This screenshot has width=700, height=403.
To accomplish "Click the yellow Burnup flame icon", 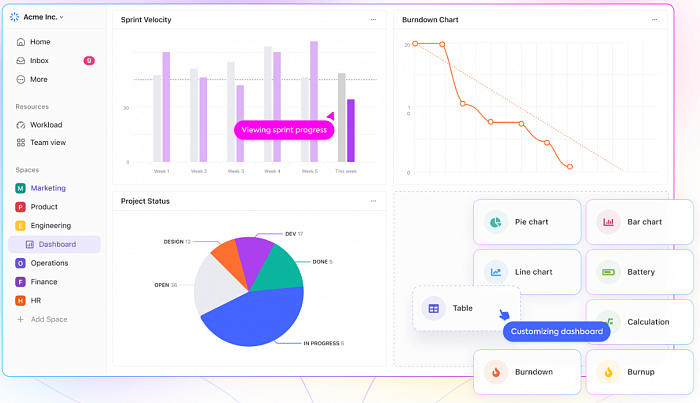I will click(x=608, y=372).
